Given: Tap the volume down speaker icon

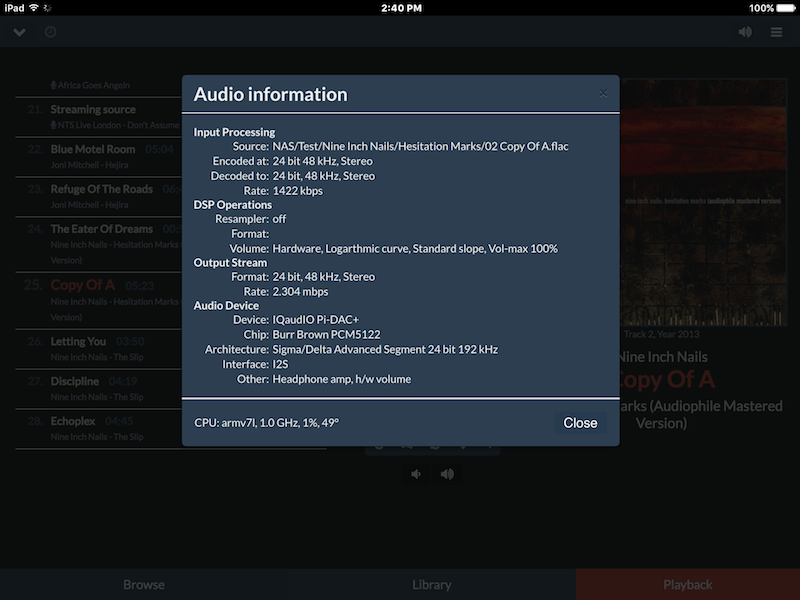Looking at the screenshot, I should (416, 474).
